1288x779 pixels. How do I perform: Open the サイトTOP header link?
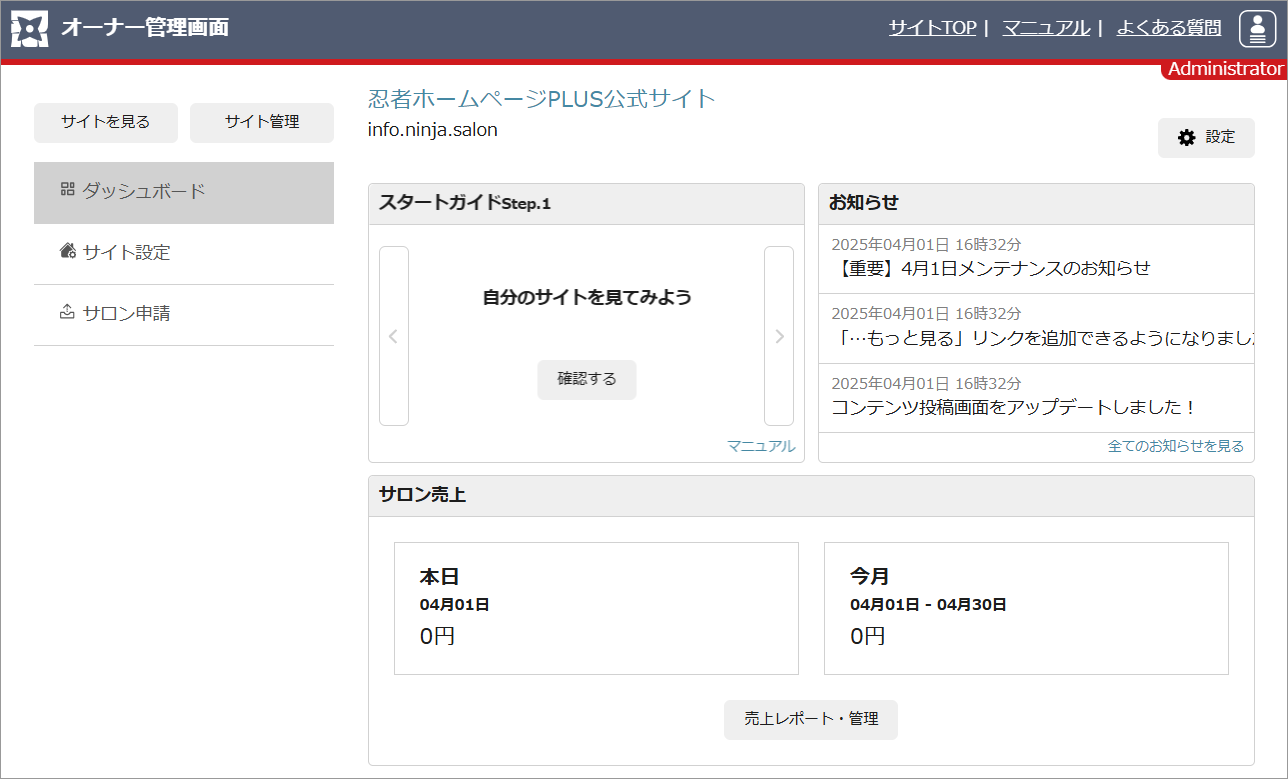click(932, 28)
